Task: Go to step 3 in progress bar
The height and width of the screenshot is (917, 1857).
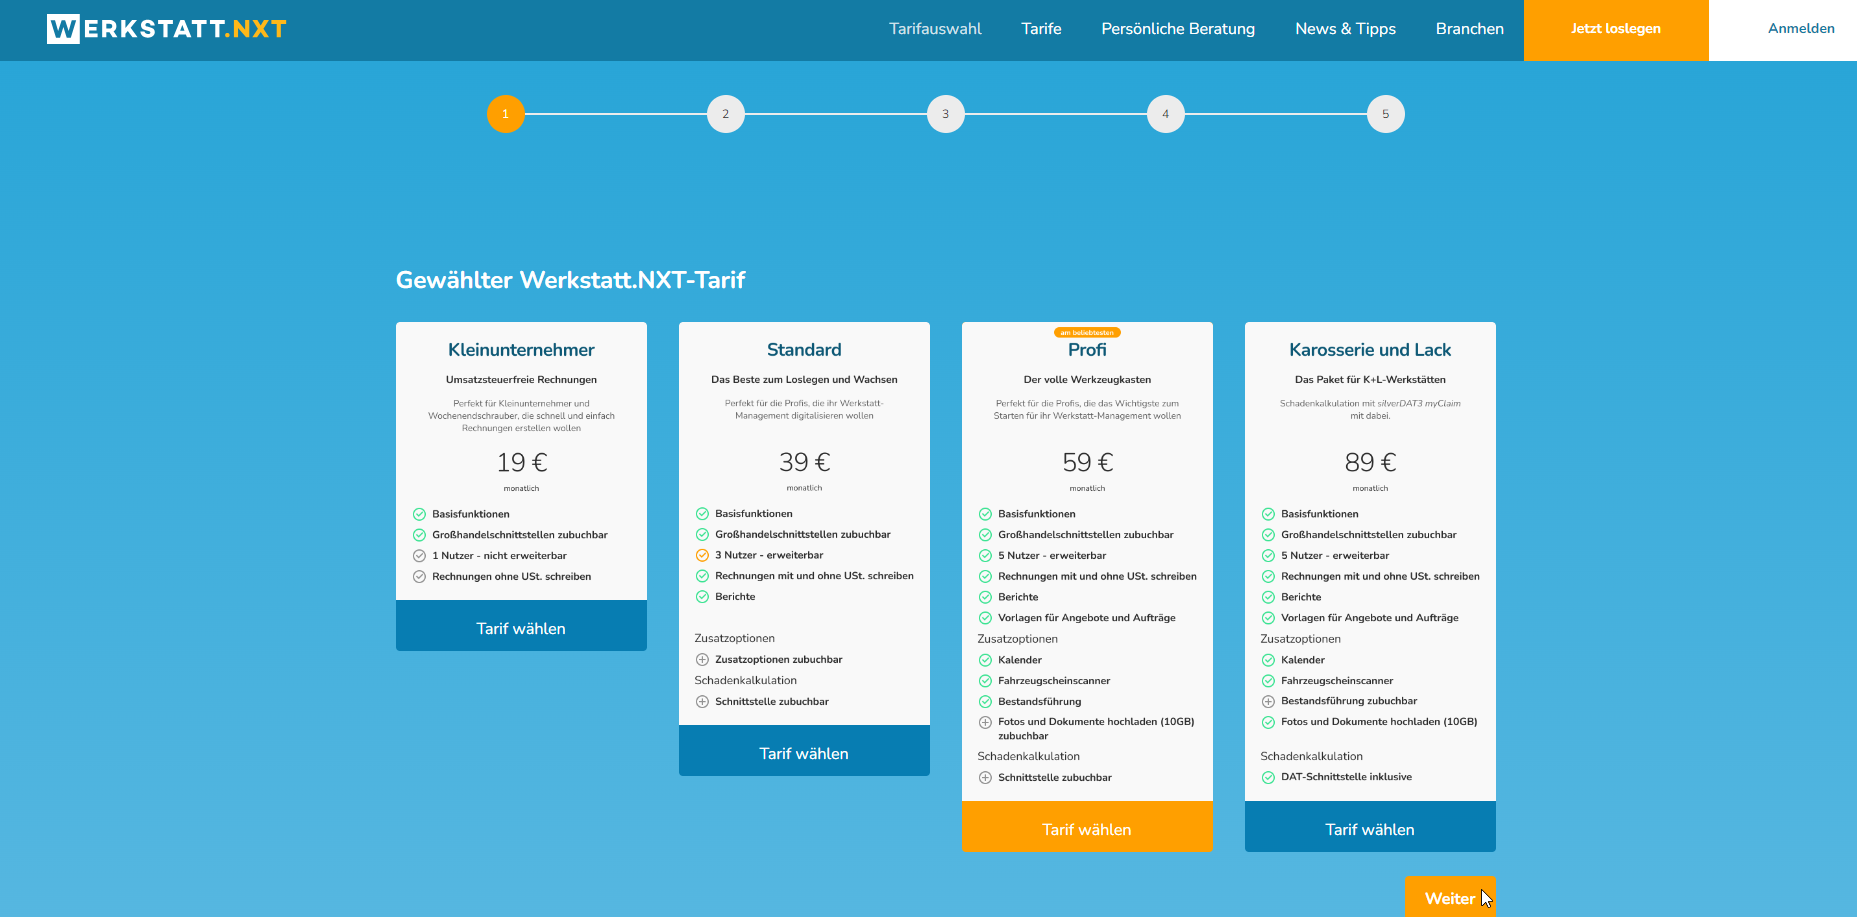Action: pos(946,114)
